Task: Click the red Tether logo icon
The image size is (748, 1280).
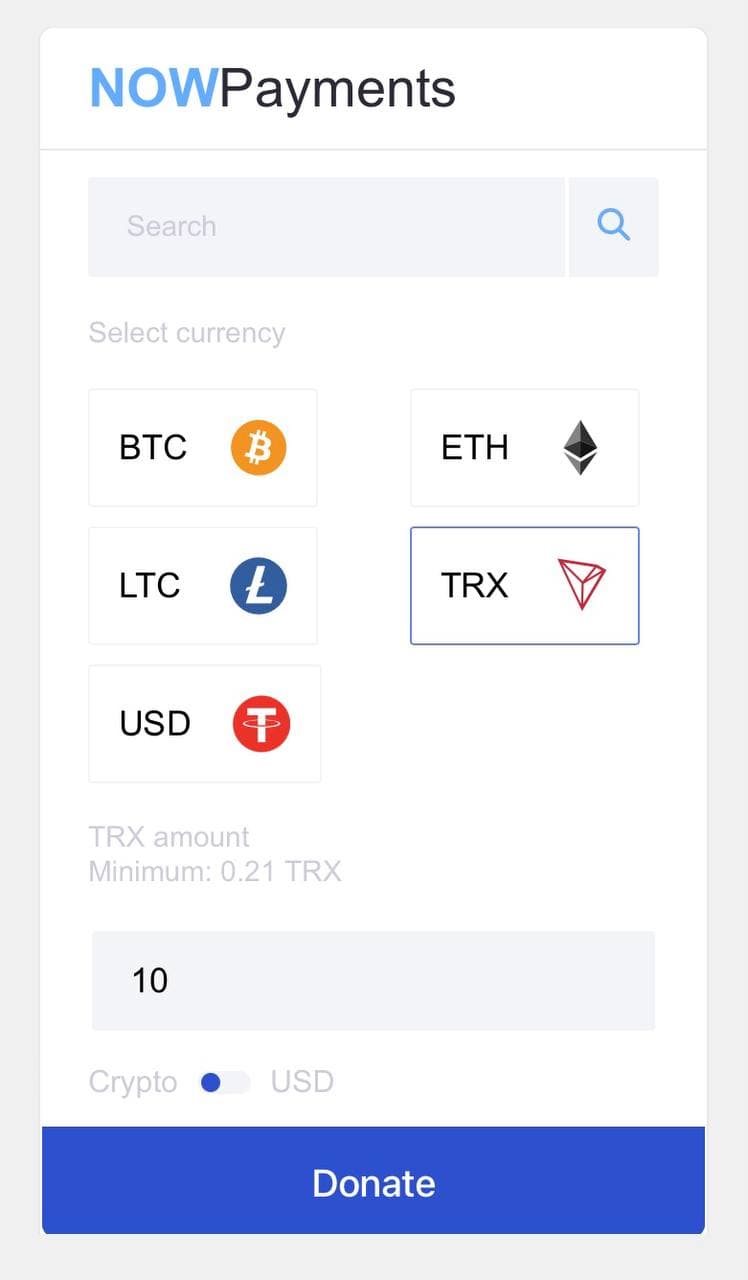Action: pos(261,723)
